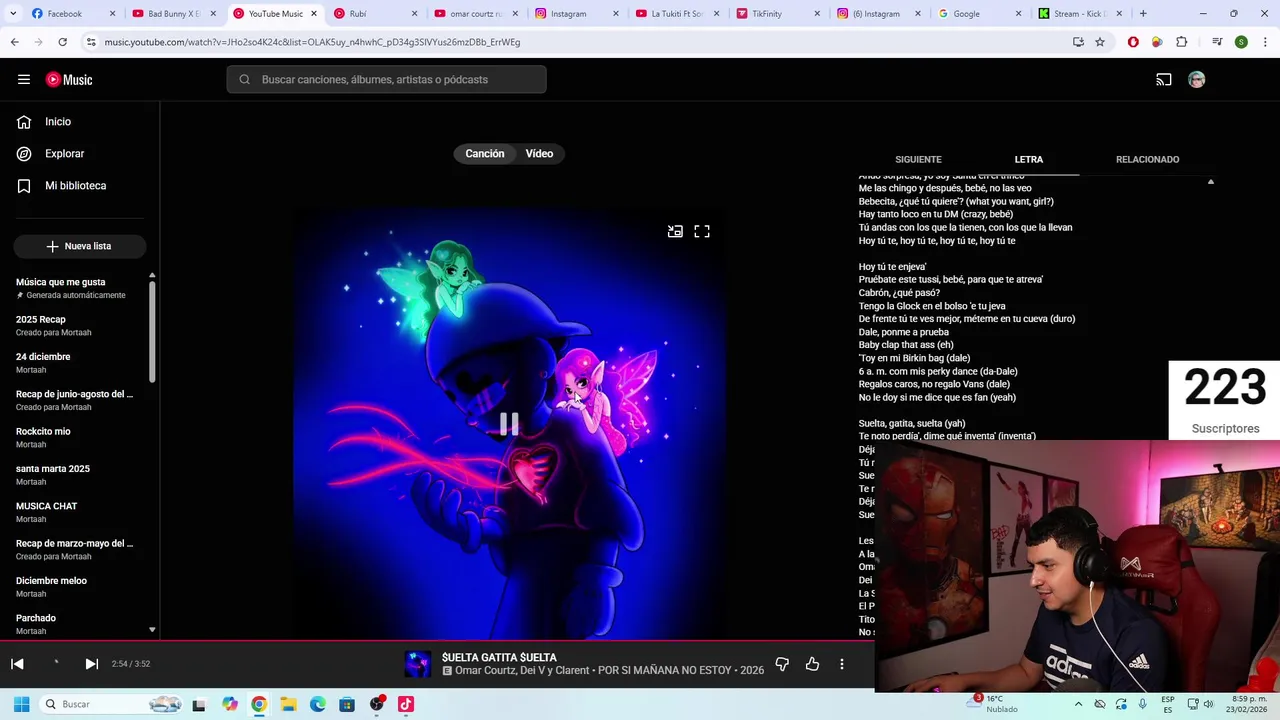
Task: Dislike the current song
Action: click(x=782, y=664)
